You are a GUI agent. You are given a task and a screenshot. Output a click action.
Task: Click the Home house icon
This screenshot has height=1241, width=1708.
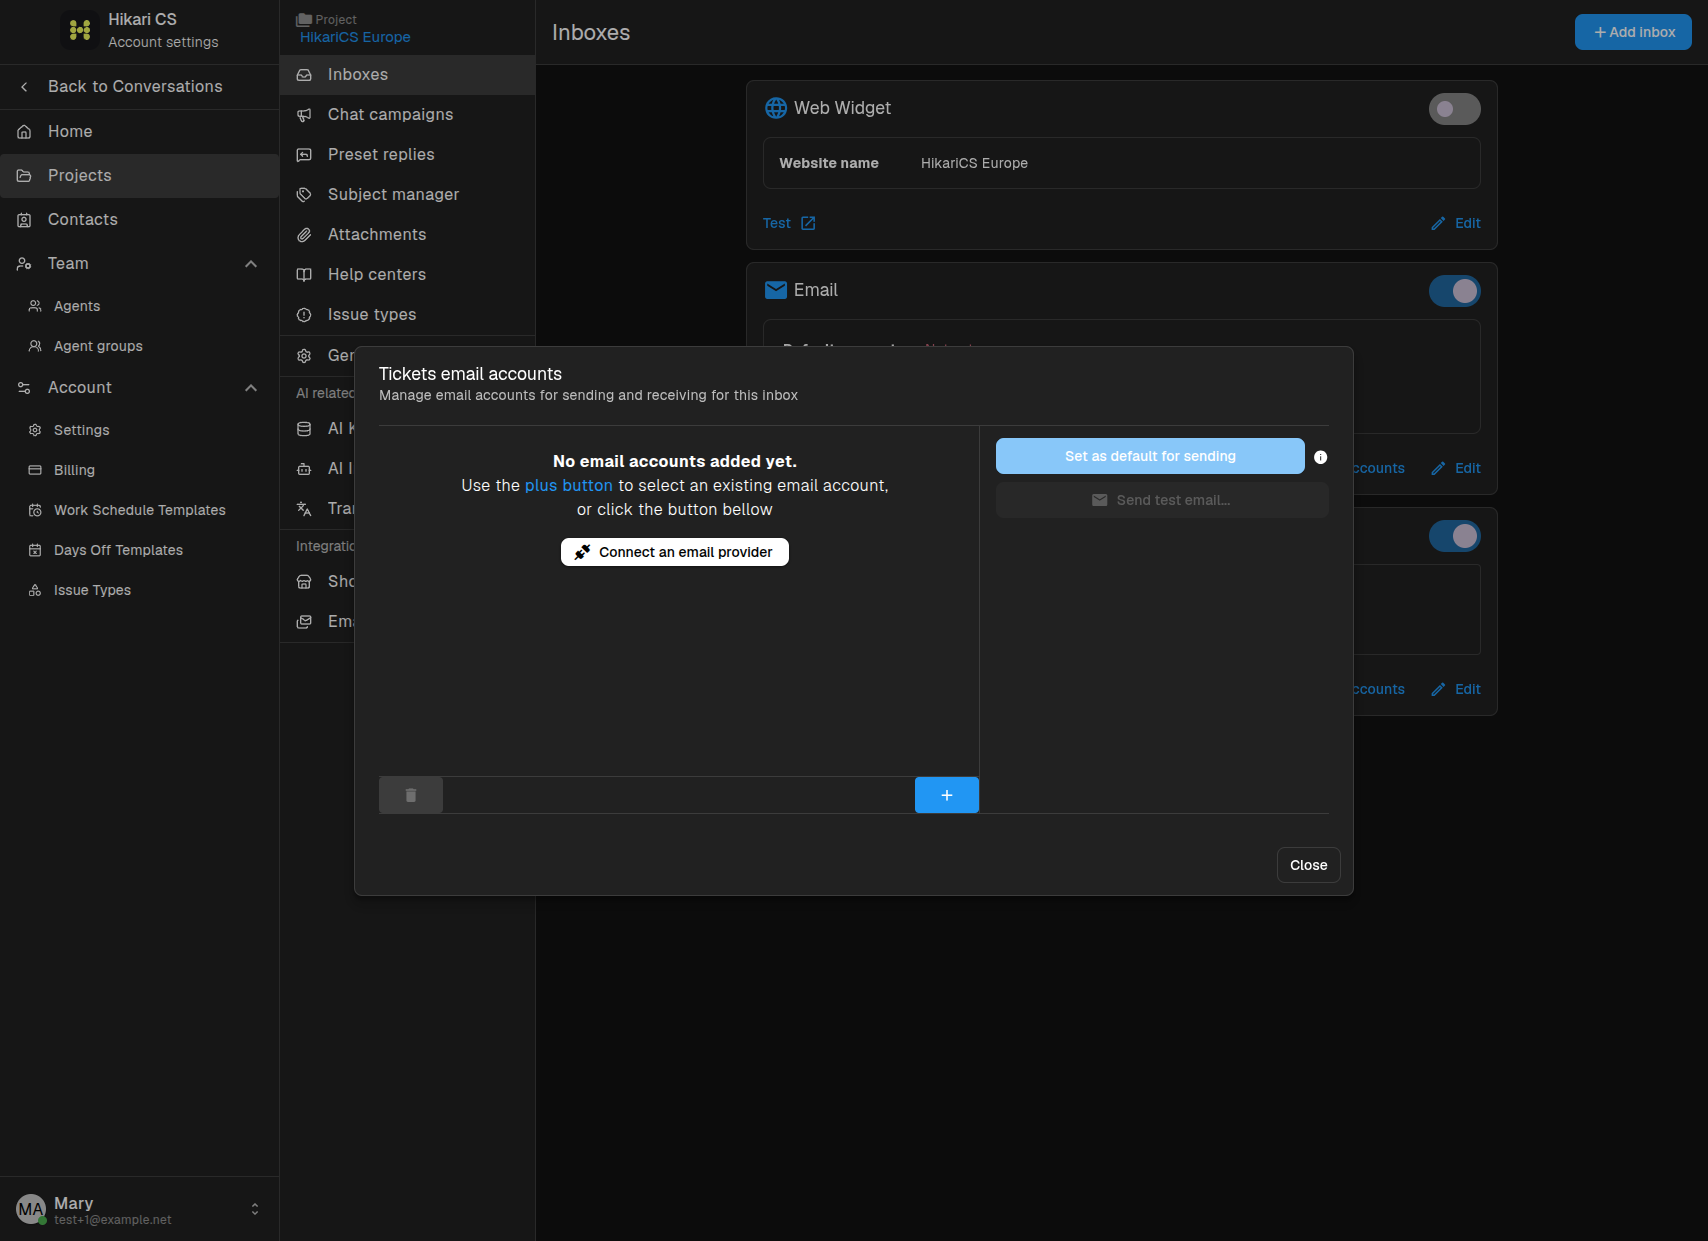[24, 132]
